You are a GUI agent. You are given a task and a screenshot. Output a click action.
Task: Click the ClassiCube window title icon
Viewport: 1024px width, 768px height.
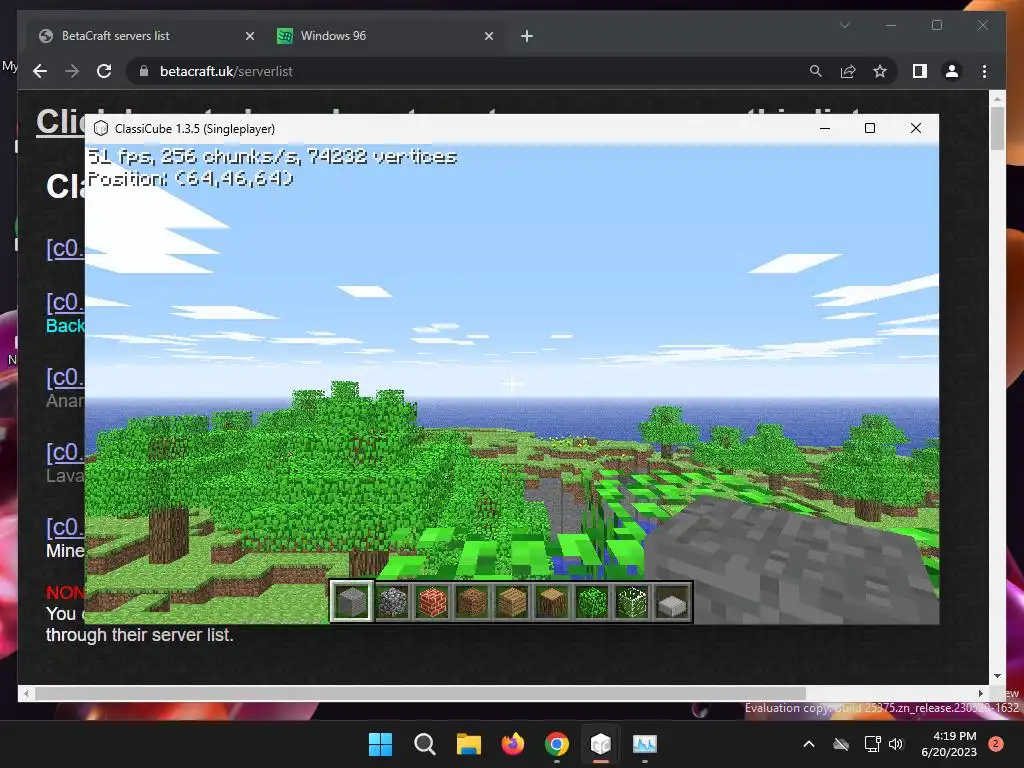tap(101, 129)
